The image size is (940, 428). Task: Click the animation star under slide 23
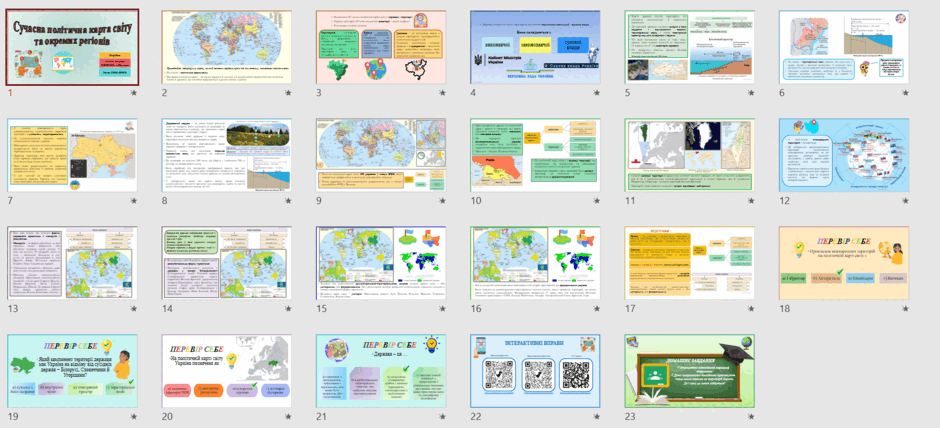pyautogui.click(x=751, y=417)
